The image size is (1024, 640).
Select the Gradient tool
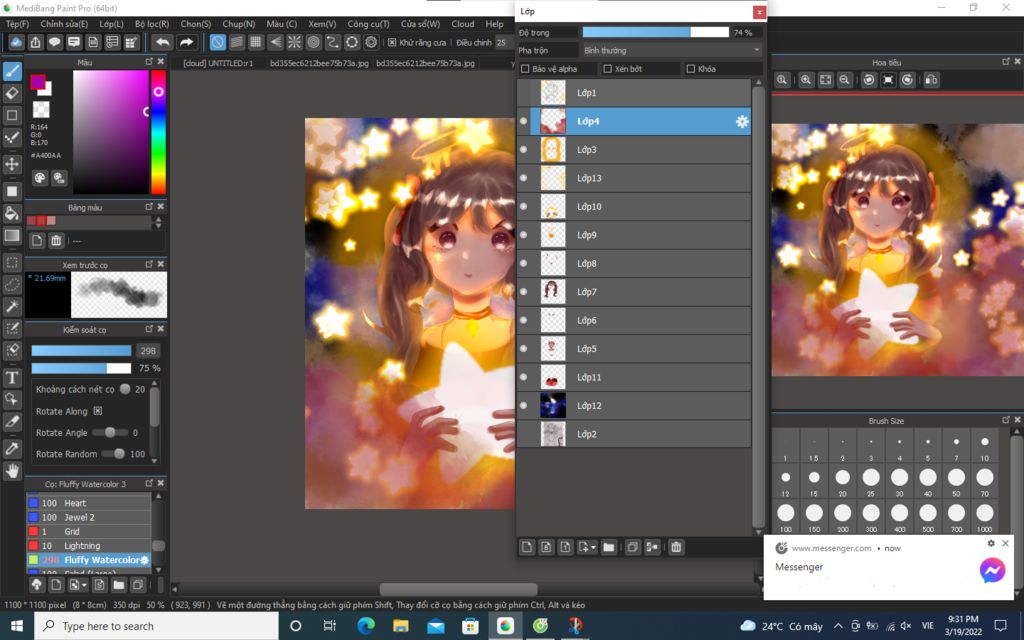click(x=12, y=235)
